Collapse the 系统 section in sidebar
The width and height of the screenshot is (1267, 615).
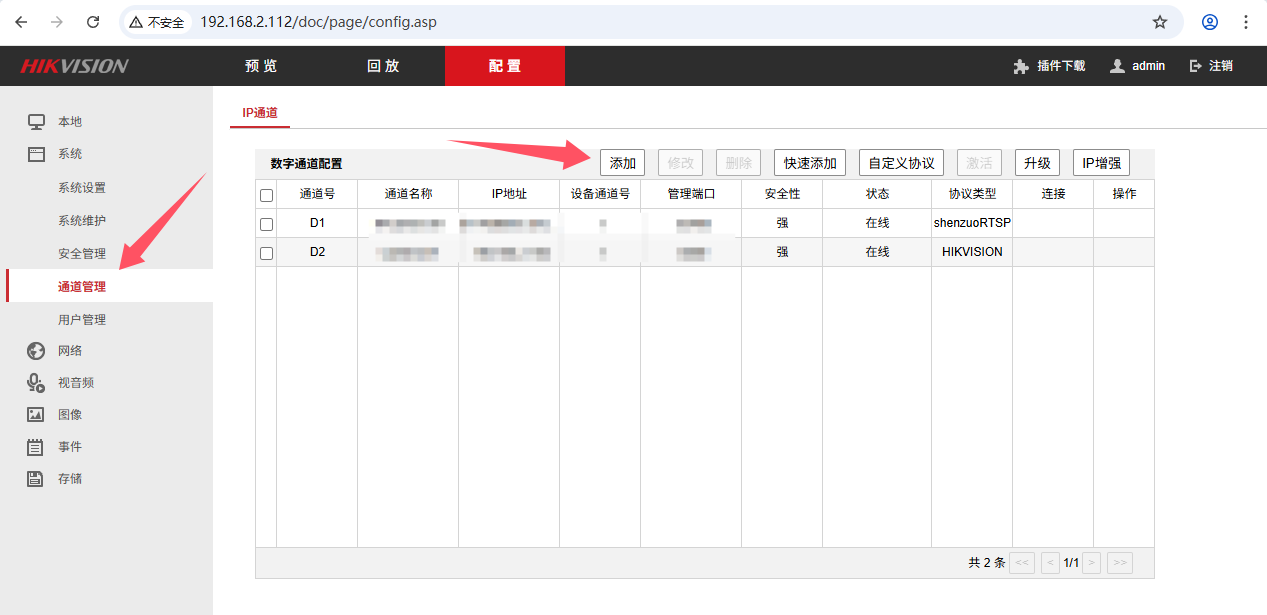point(70,154)
